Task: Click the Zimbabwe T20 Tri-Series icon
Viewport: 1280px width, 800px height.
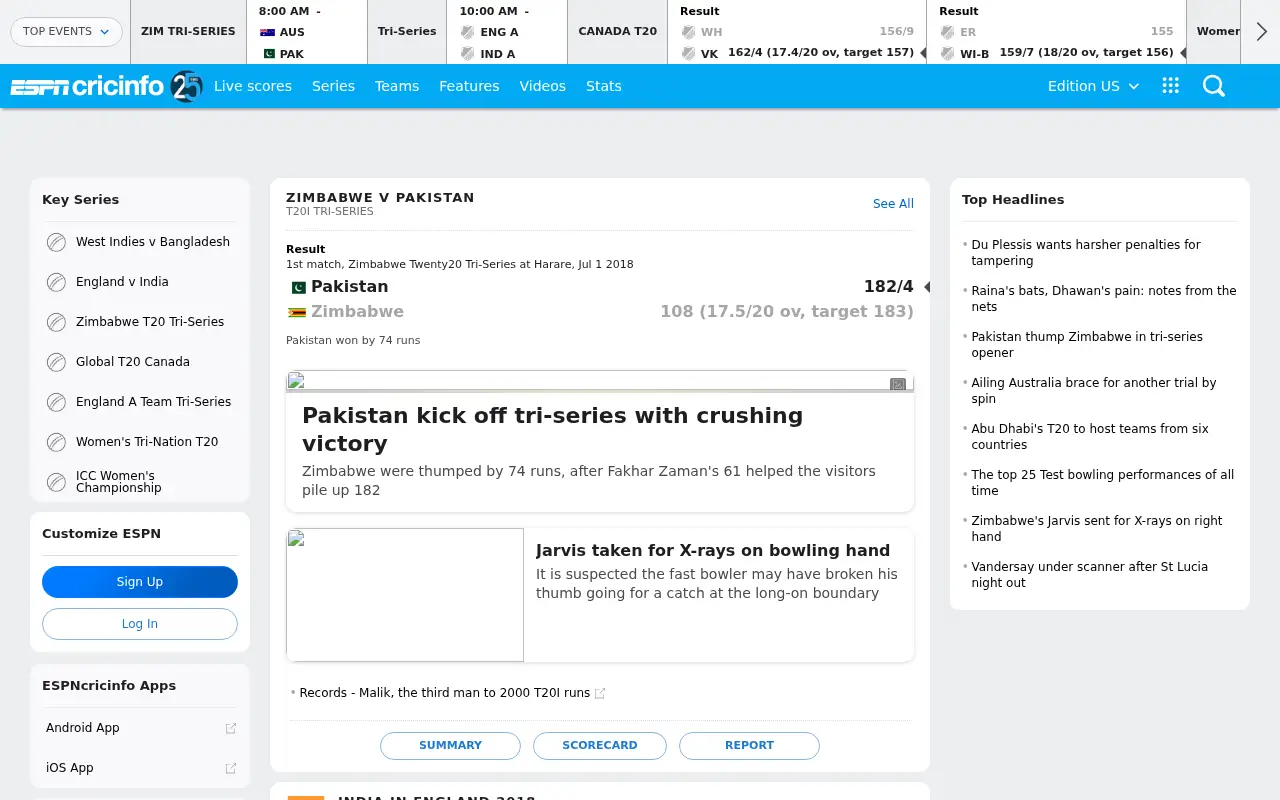Action: (56, 322)
